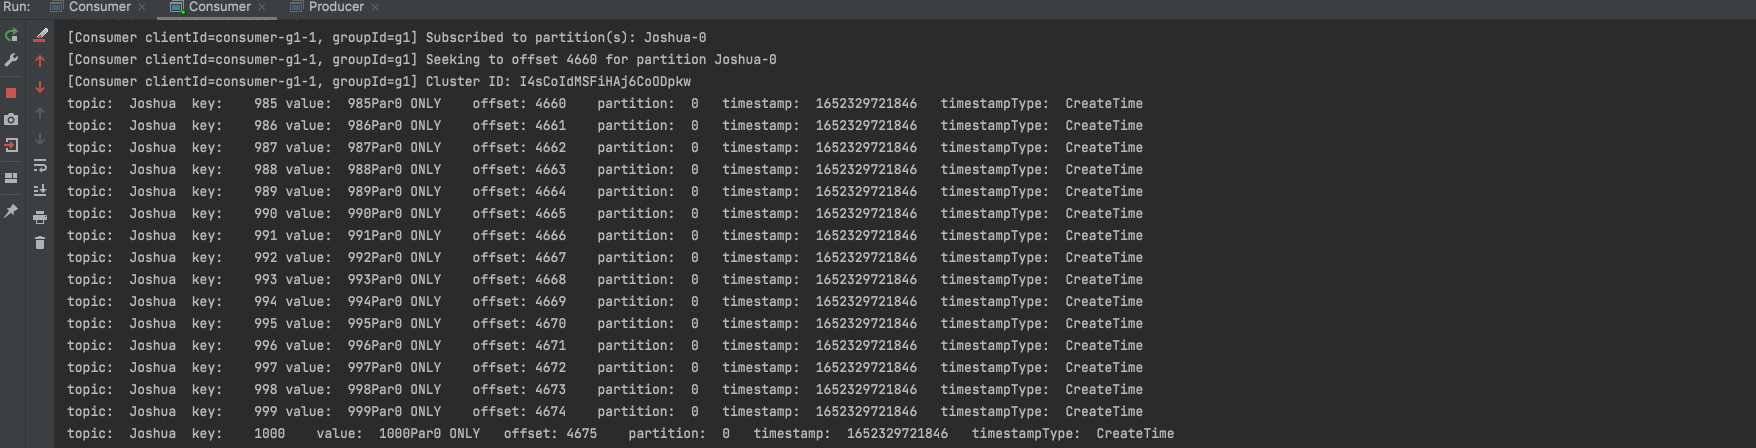The height and width of the screenshot is (448, 1756).
Task: Open run configuration via wrench icon
Action: tap(11, 61)
